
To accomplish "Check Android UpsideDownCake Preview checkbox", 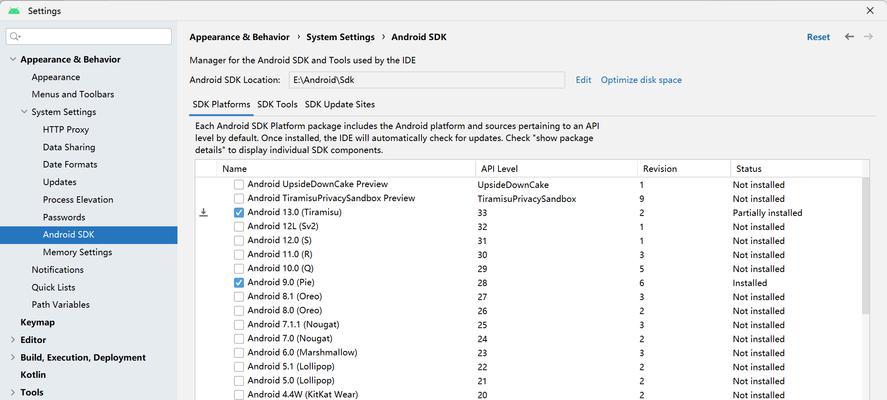I will click(x=239, y=184).
